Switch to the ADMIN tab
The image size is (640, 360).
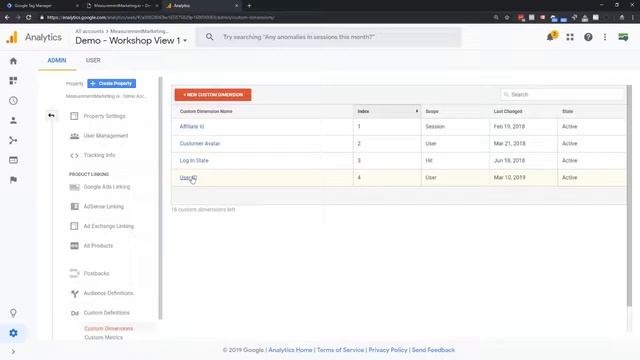pyautogui.click(x=57, y=60)
